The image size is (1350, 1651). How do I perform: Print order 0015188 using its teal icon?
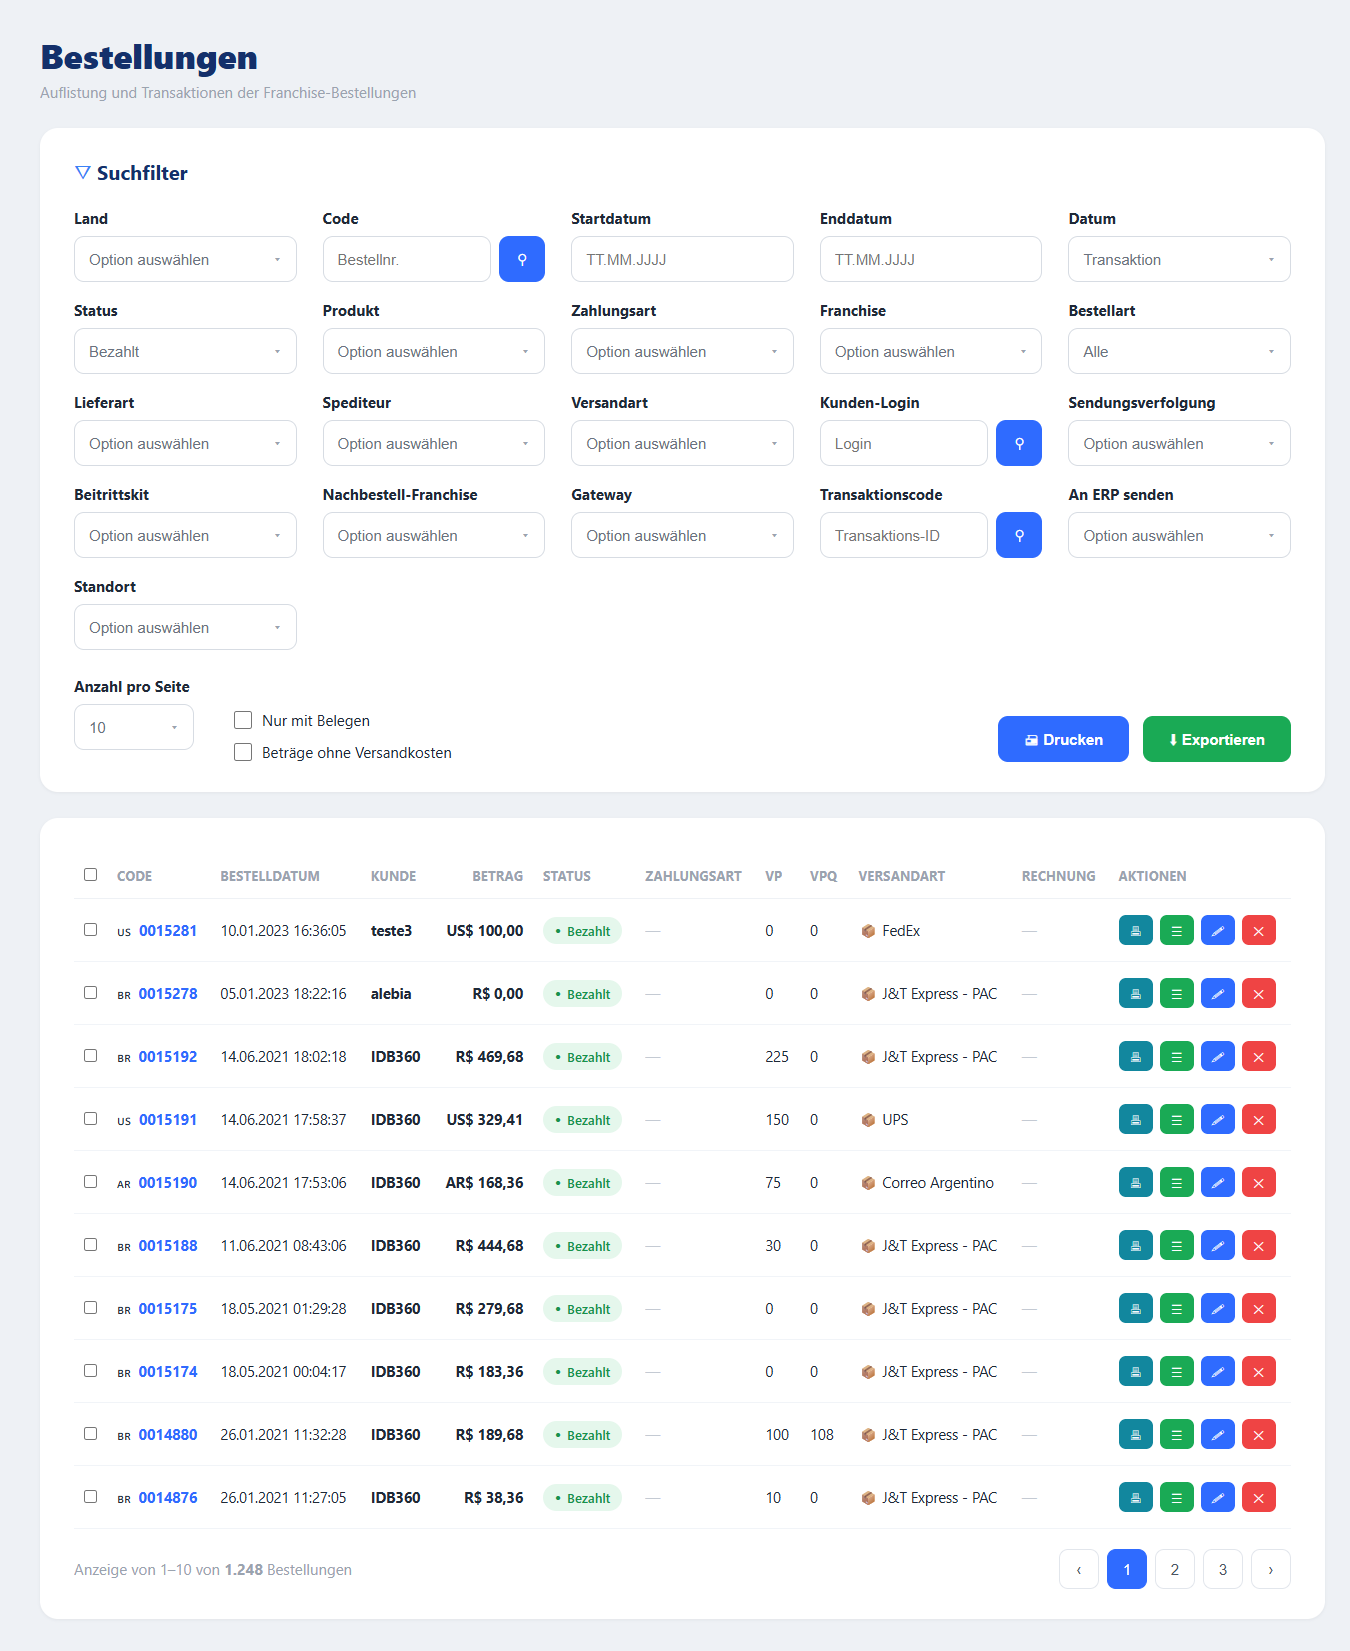[1136, 1246]
